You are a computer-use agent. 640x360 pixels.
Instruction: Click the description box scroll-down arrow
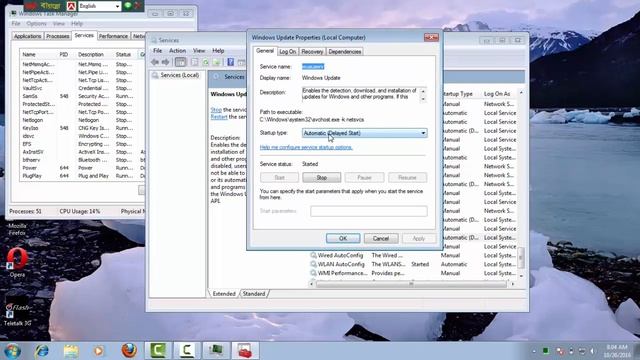tap(423, 99)
